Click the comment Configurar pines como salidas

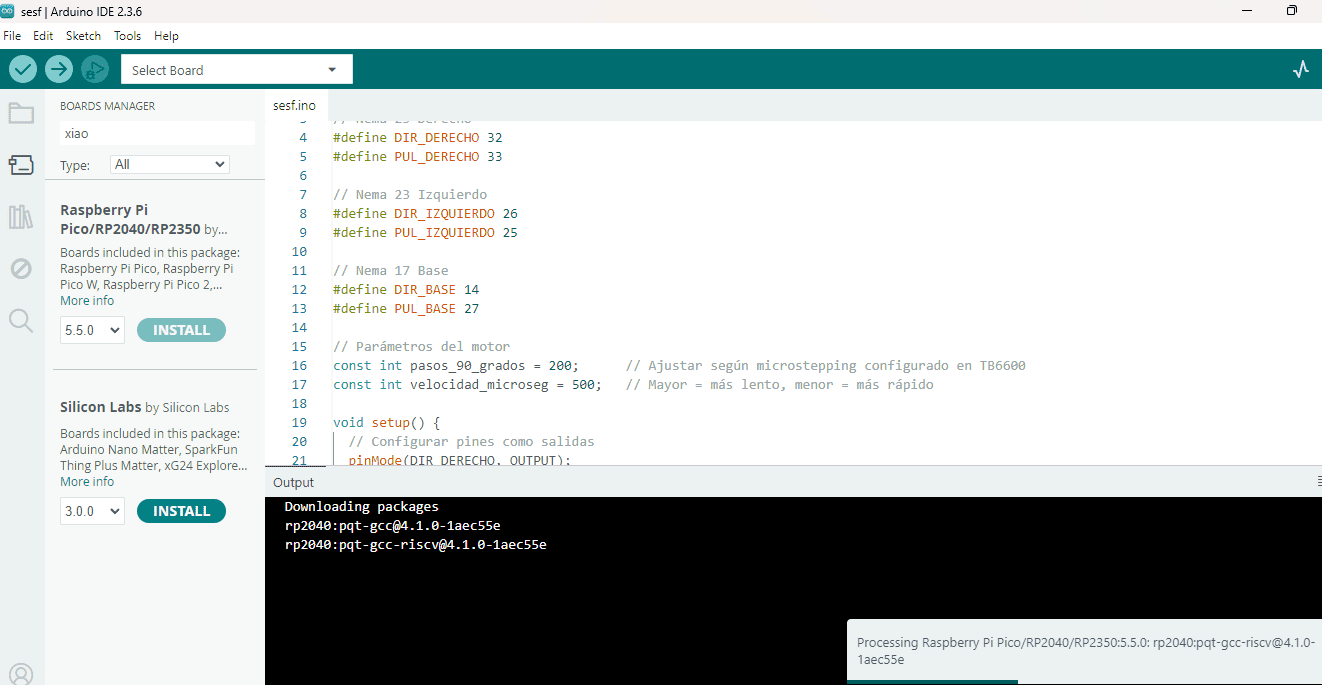(x=471, y=441)
